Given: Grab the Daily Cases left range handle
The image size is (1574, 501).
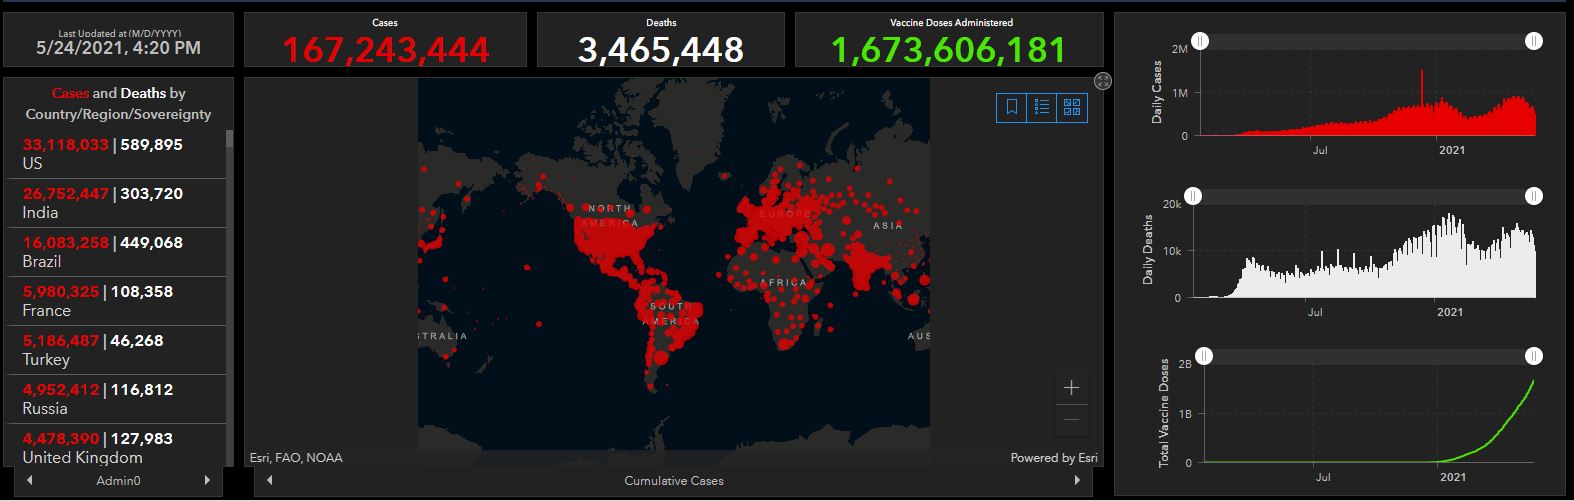Looking at the screenshot, I should (1200, 41).
